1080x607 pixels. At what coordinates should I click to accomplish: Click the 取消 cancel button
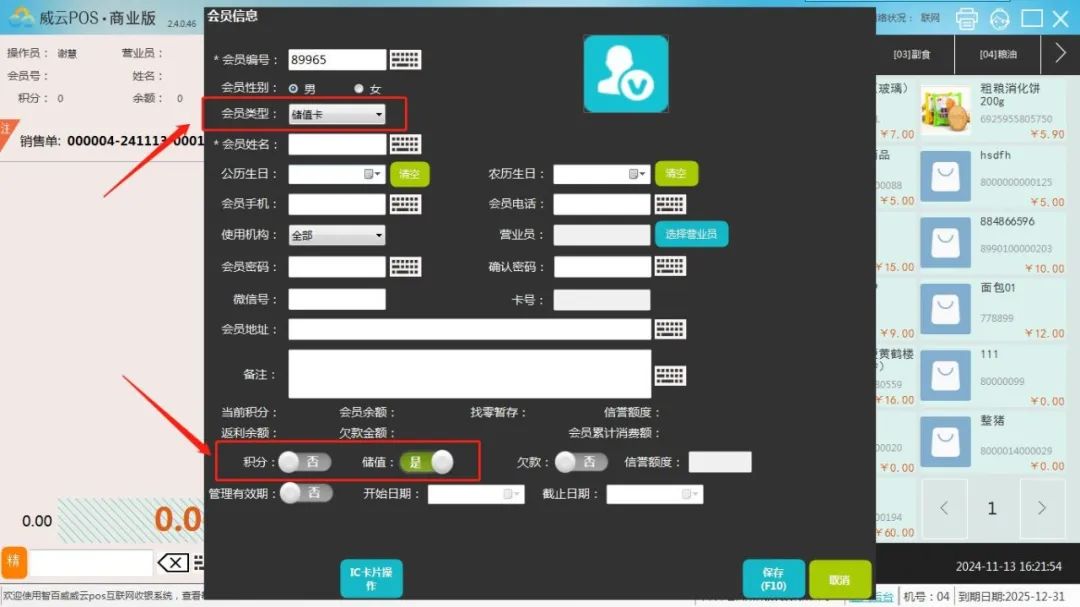tap(840, 579)
